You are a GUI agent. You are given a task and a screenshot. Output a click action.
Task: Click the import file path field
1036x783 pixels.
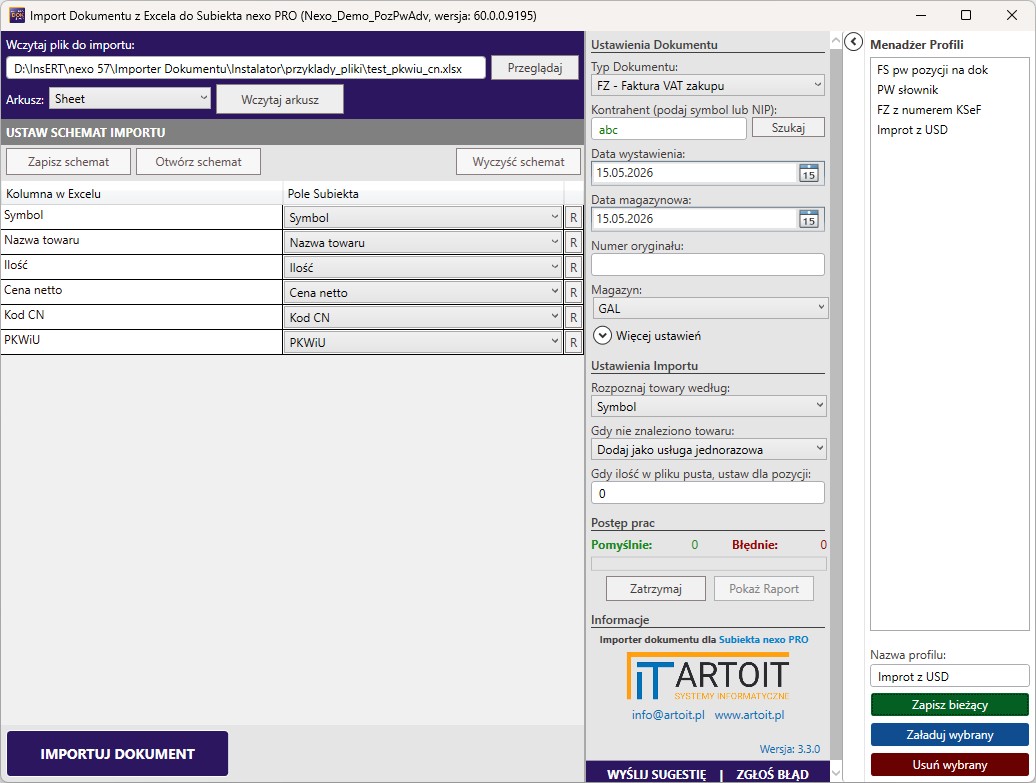coord(246,68)
